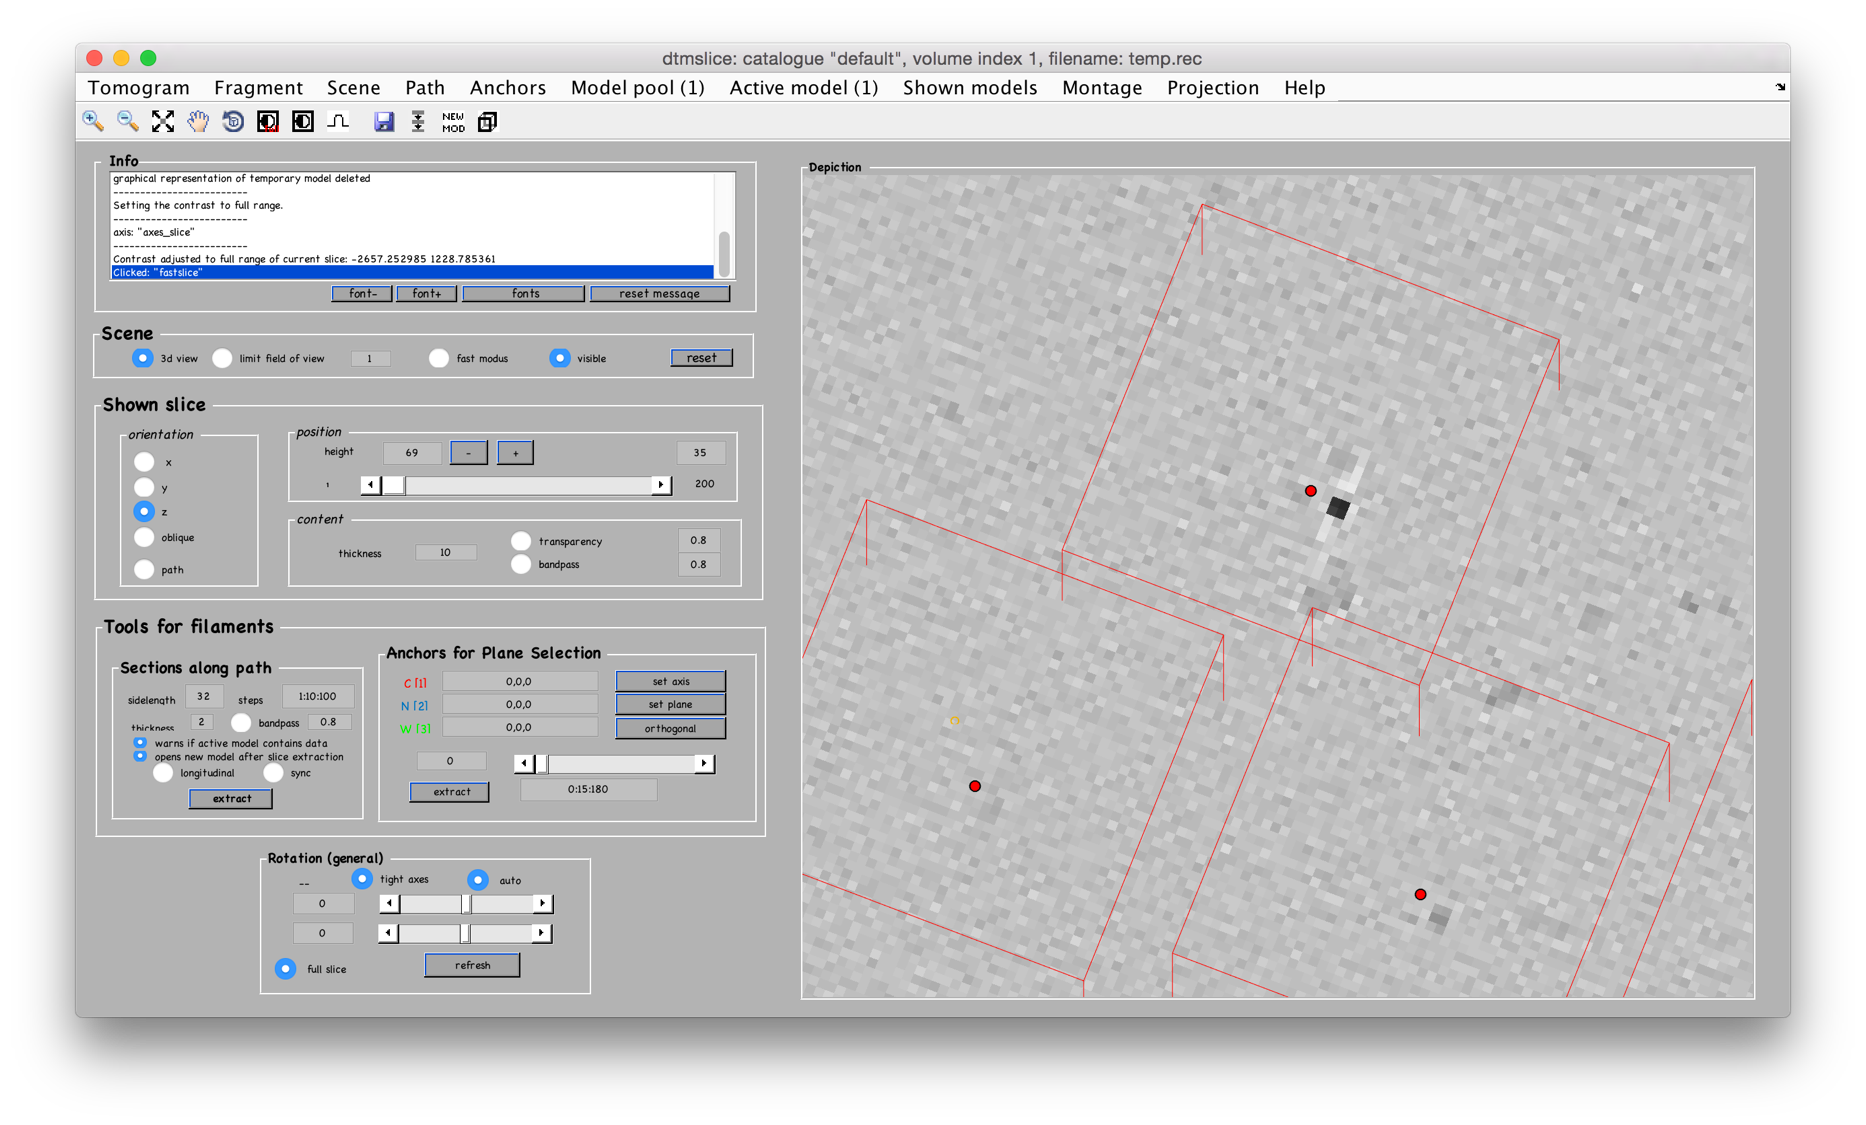Enable the longitudinal option

[x=163, y=773]
